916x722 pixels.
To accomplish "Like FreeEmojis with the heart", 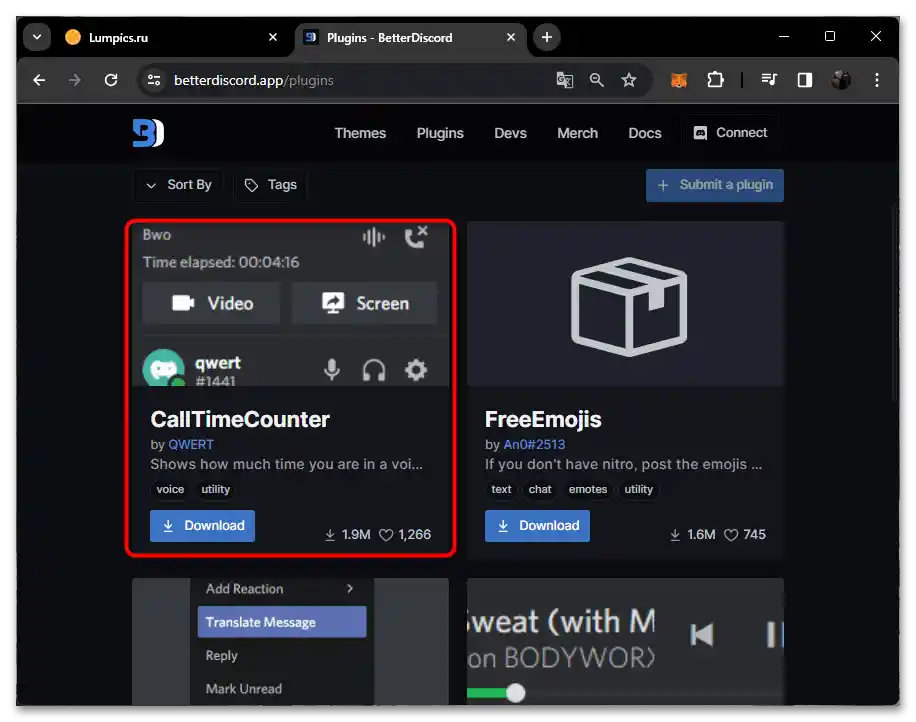I will click(731, 534).
